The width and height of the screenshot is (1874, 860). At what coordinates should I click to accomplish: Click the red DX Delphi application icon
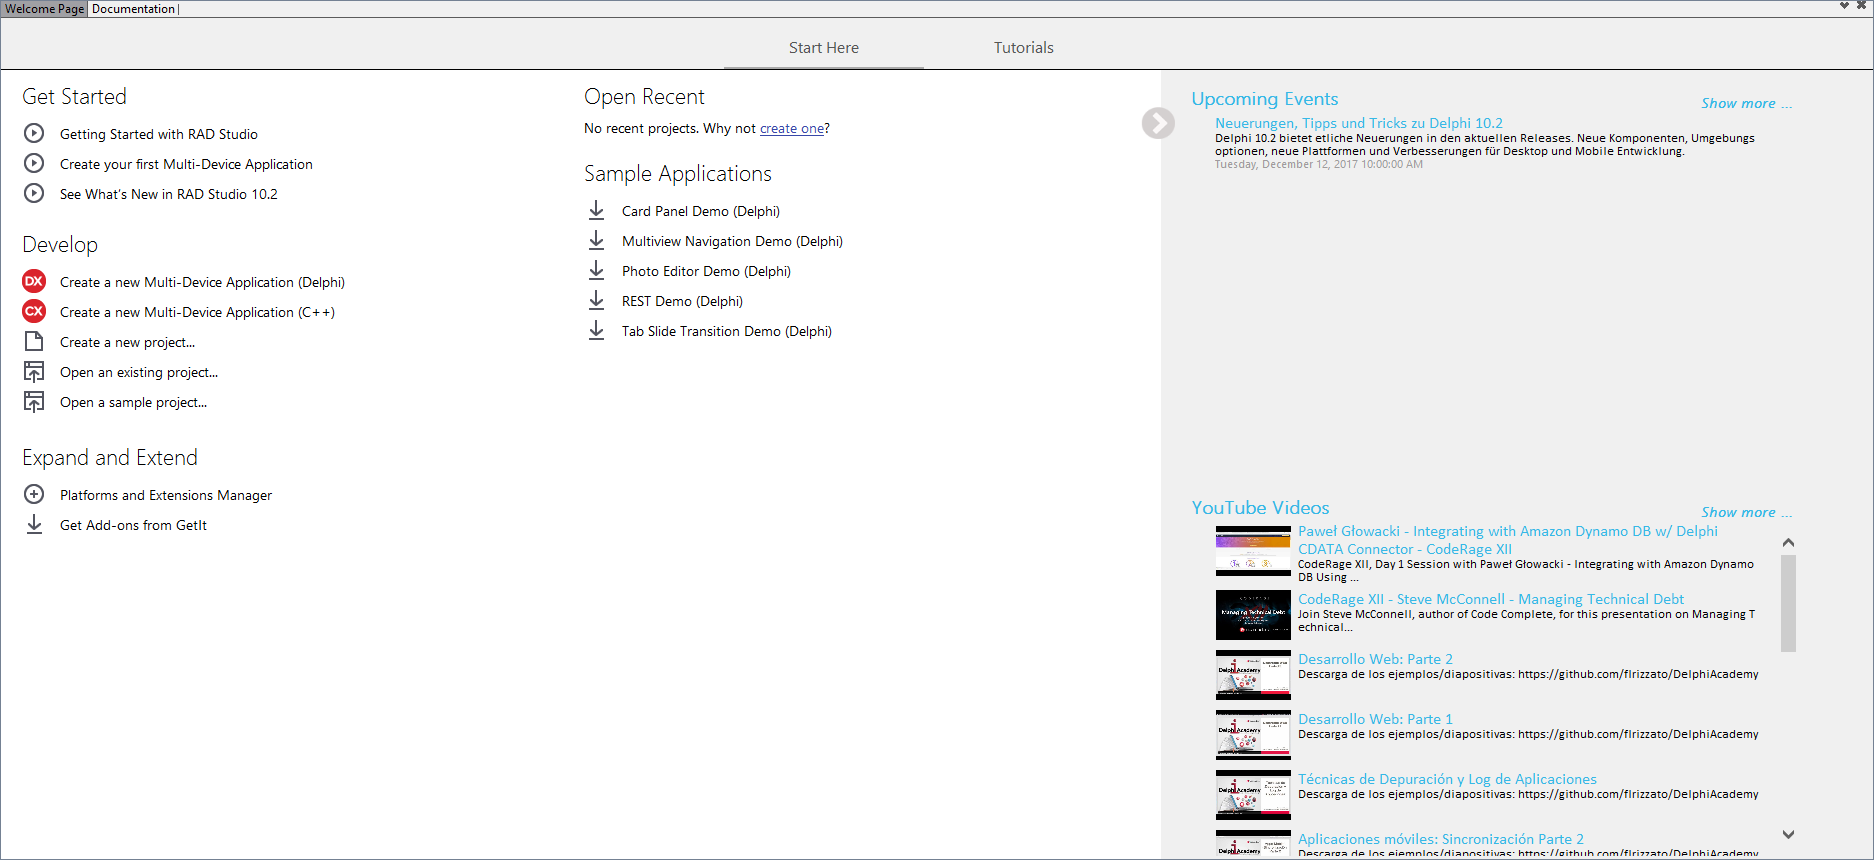pyautogui.click(x=34, y=281)
